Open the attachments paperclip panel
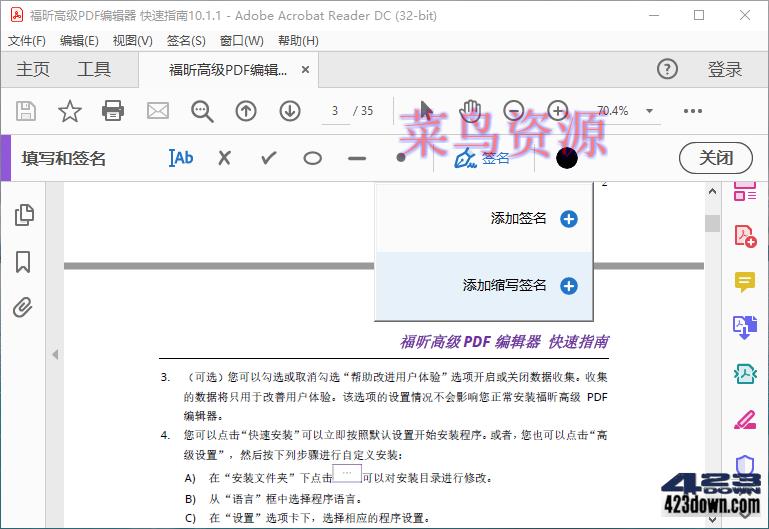 tap(23, 307)
